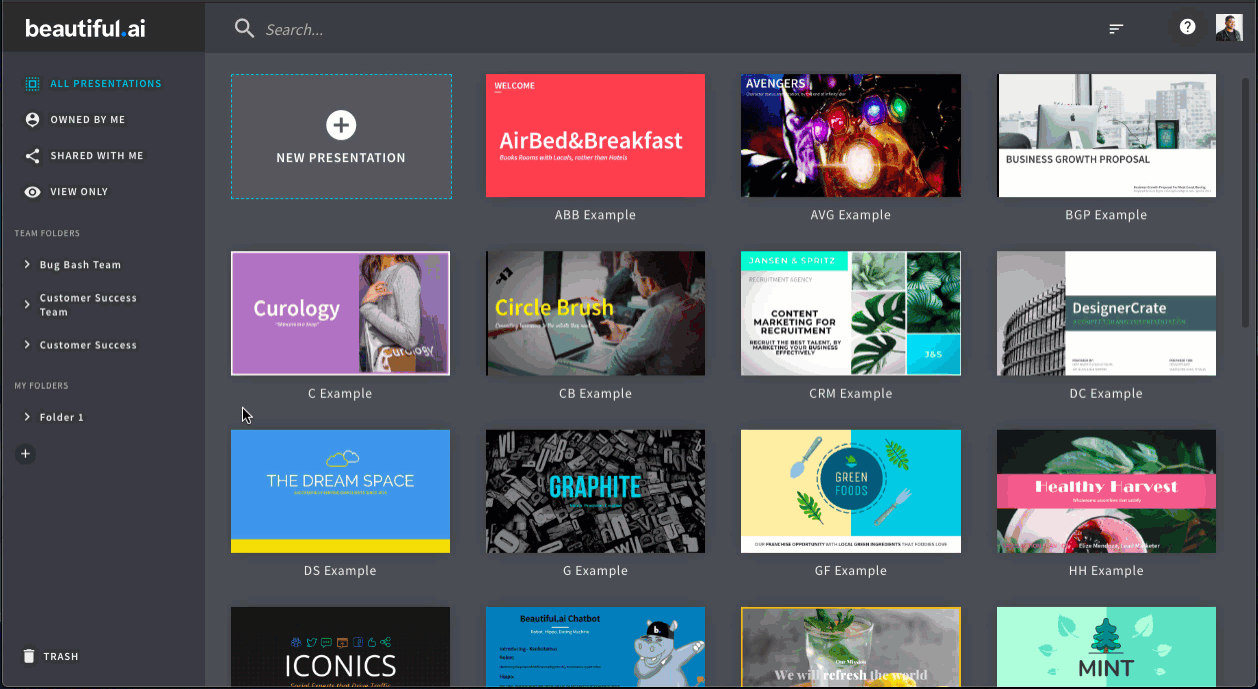This screenshot has height=689, width=1258.
Task: Click the Owned By Me person icon
Action: coord(32,119)
